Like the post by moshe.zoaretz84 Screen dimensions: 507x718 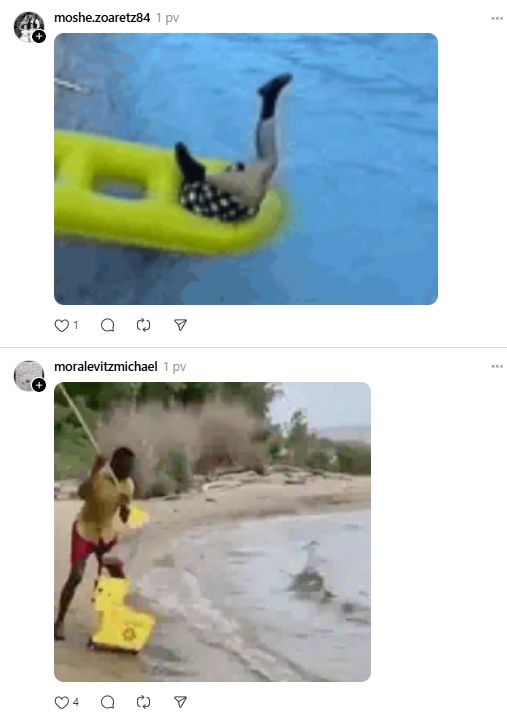pos(61,325)
